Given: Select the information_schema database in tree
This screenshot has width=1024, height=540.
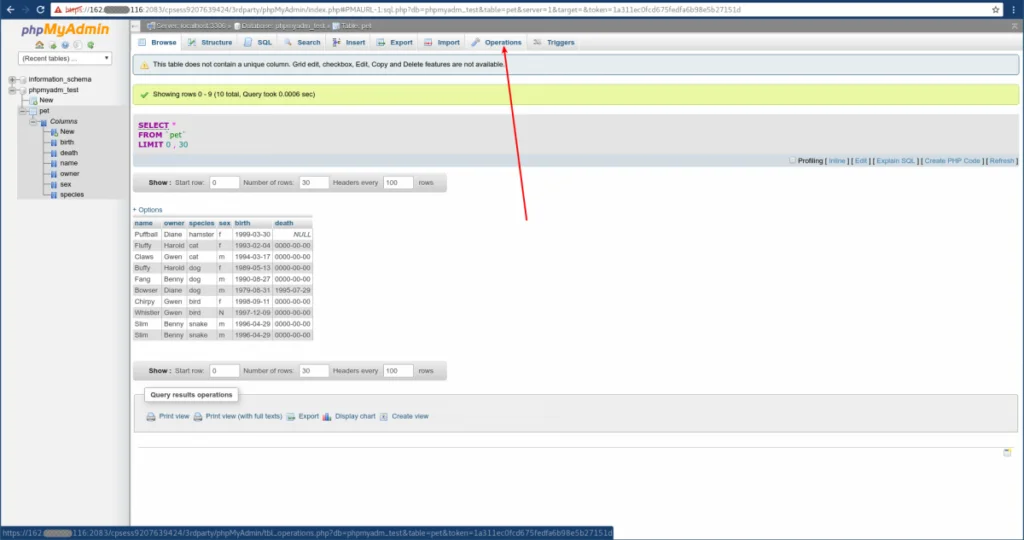Looking at the screenshot, I should click(x=59, y=80).
